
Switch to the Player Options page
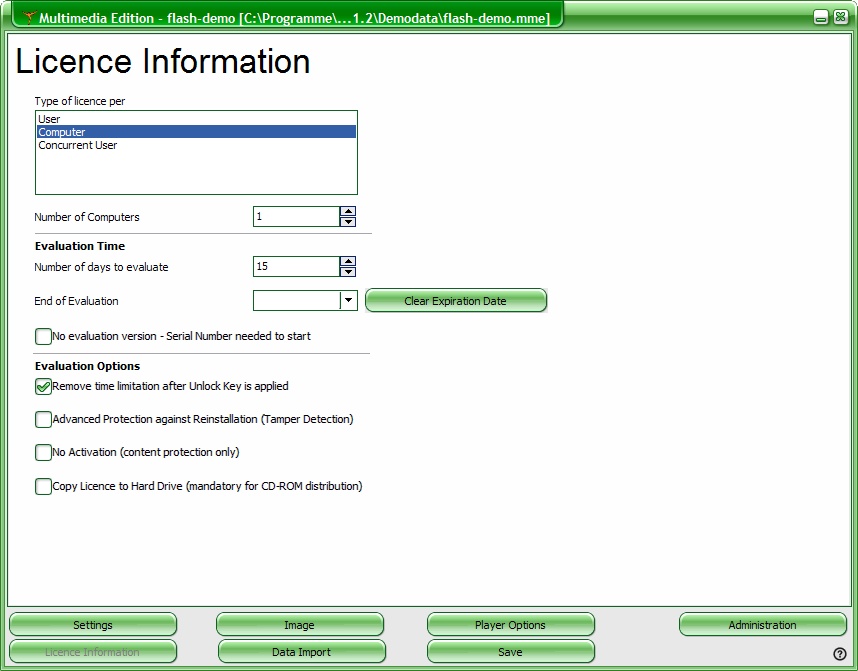(x=510, y=625)
